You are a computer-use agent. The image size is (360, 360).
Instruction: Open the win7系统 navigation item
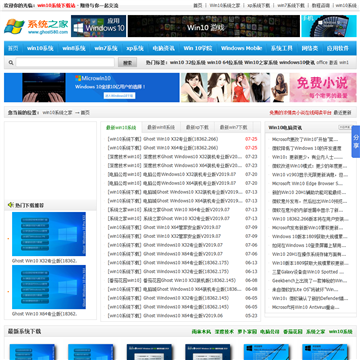(106, 48)
